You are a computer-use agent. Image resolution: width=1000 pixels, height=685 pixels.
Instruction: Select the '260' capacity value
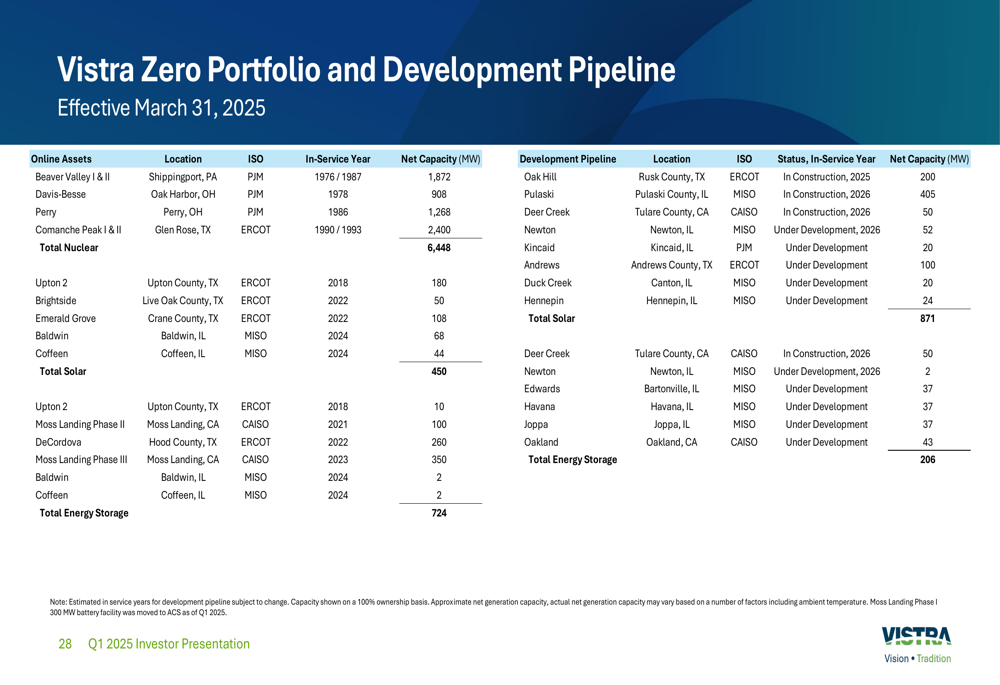[439, 442]
